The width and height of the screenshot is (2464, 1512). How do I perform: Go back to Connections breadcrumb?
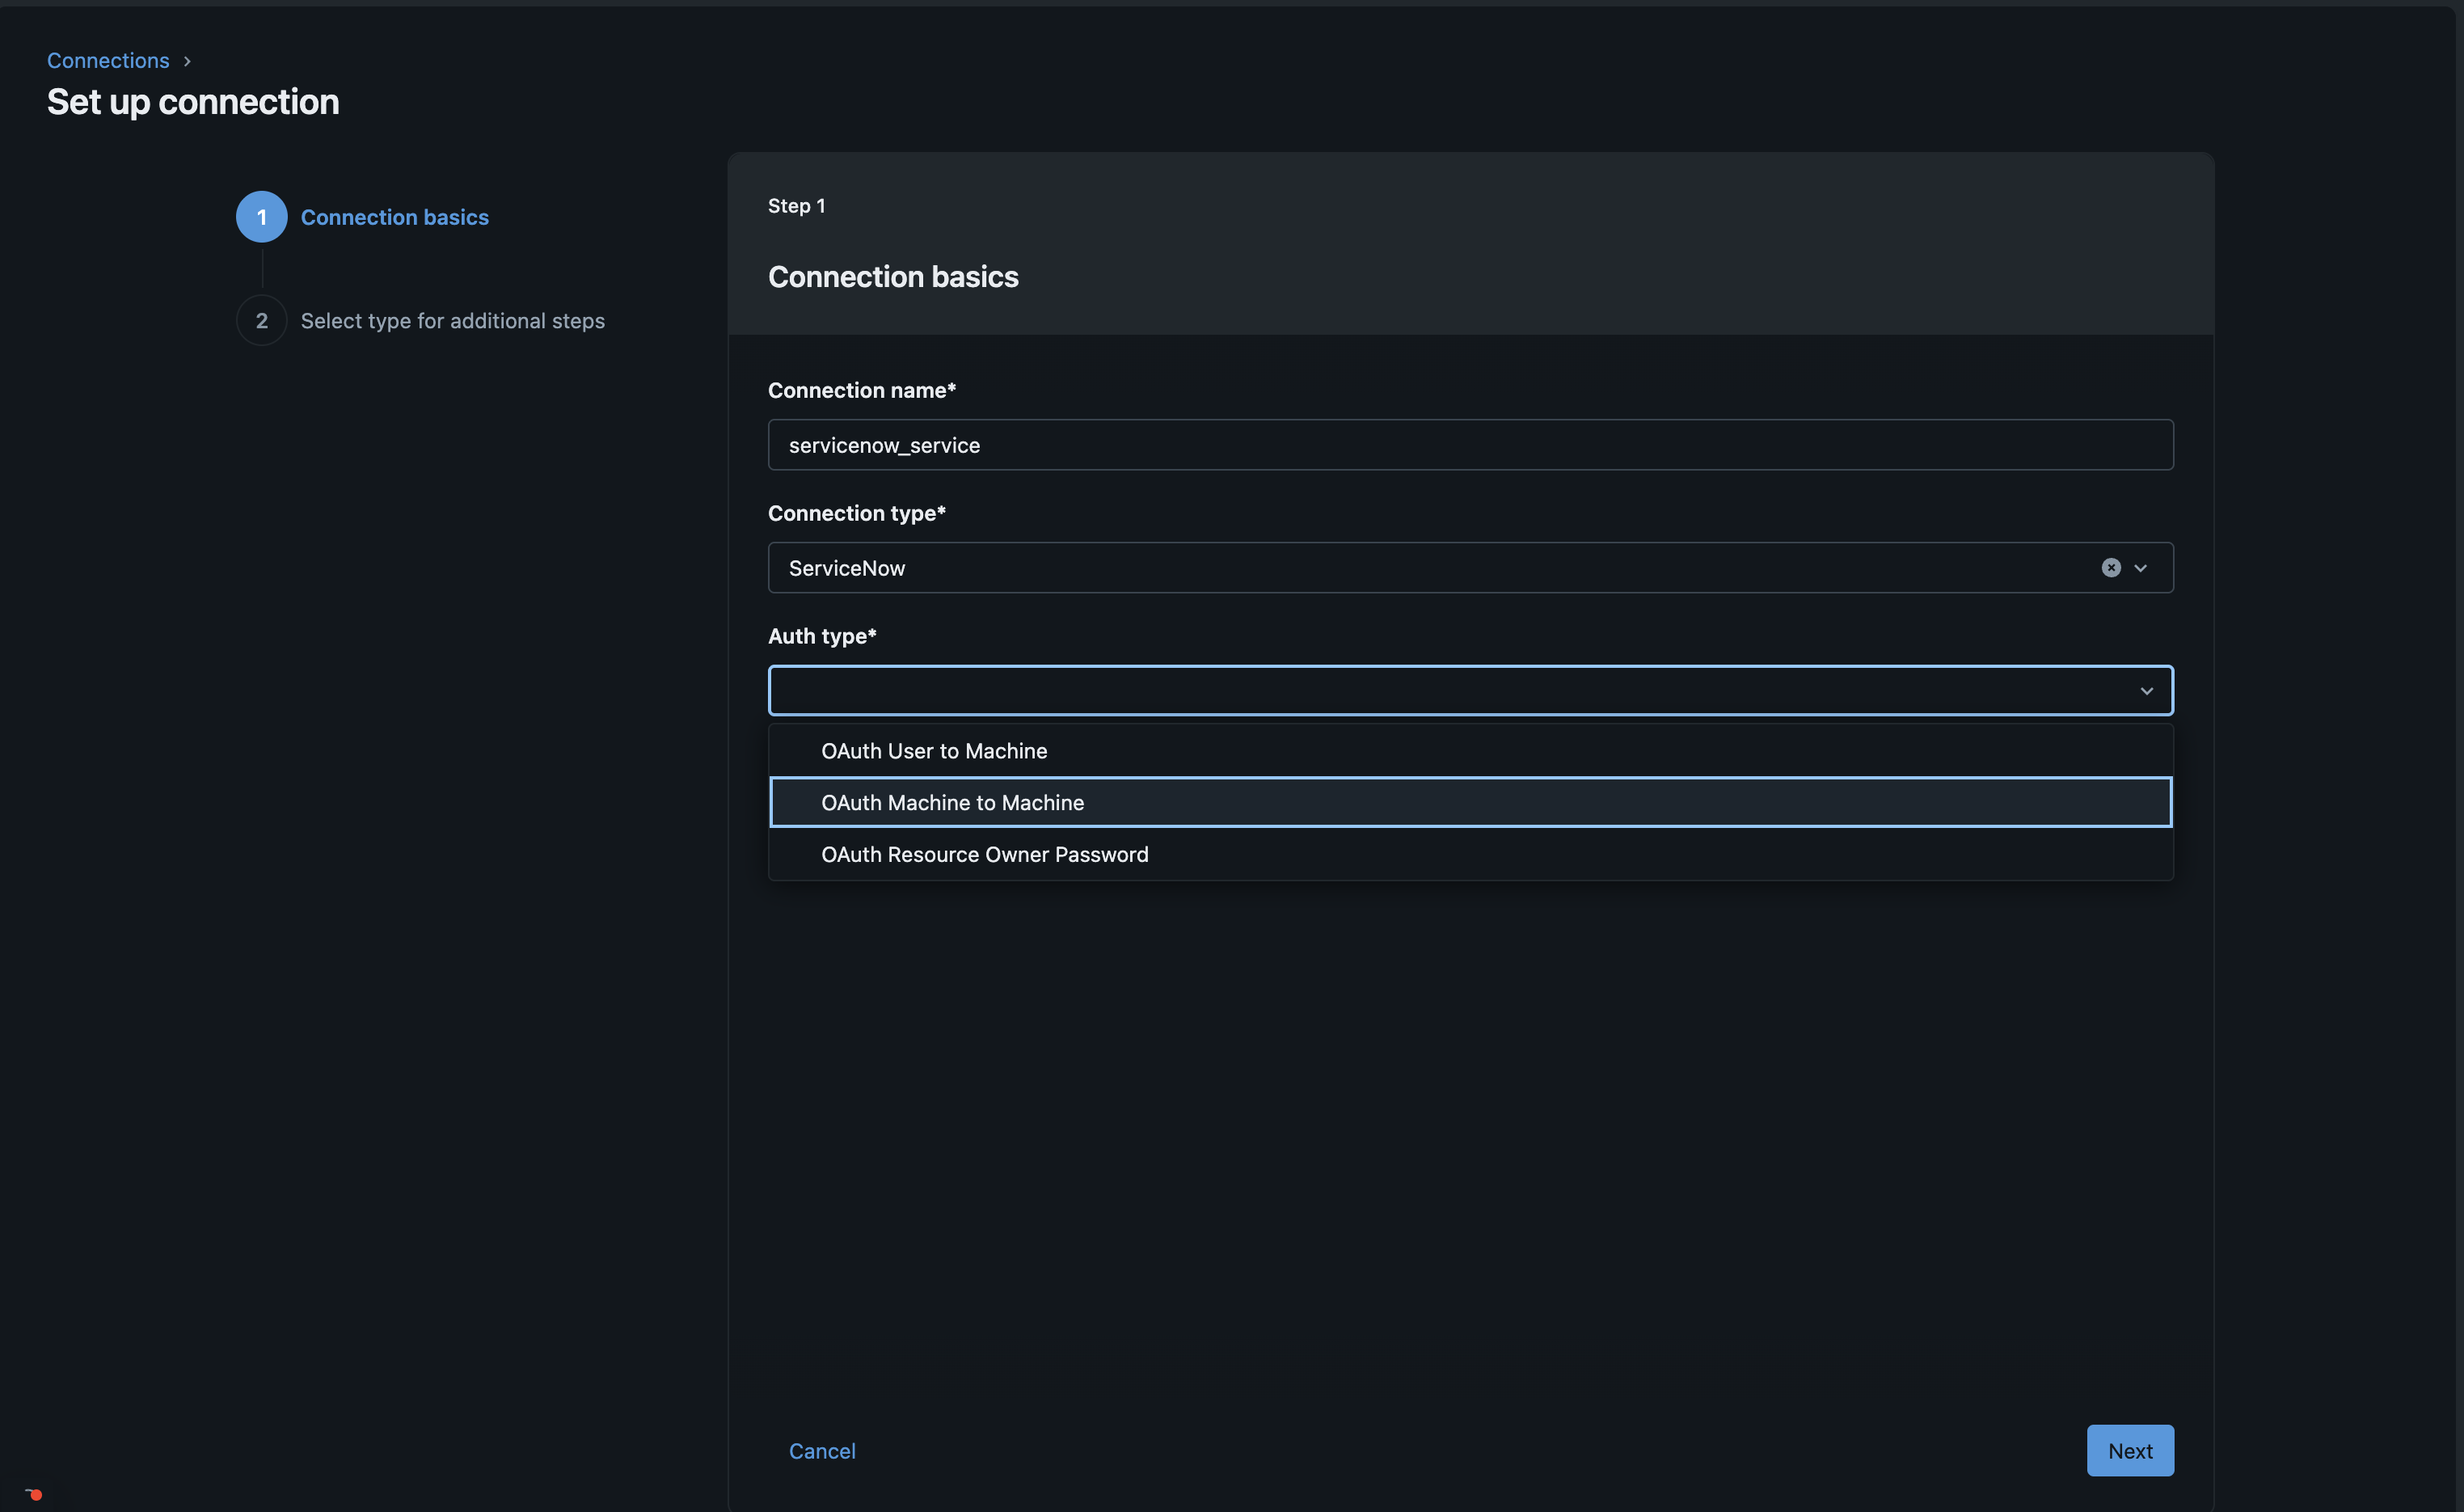108,60
